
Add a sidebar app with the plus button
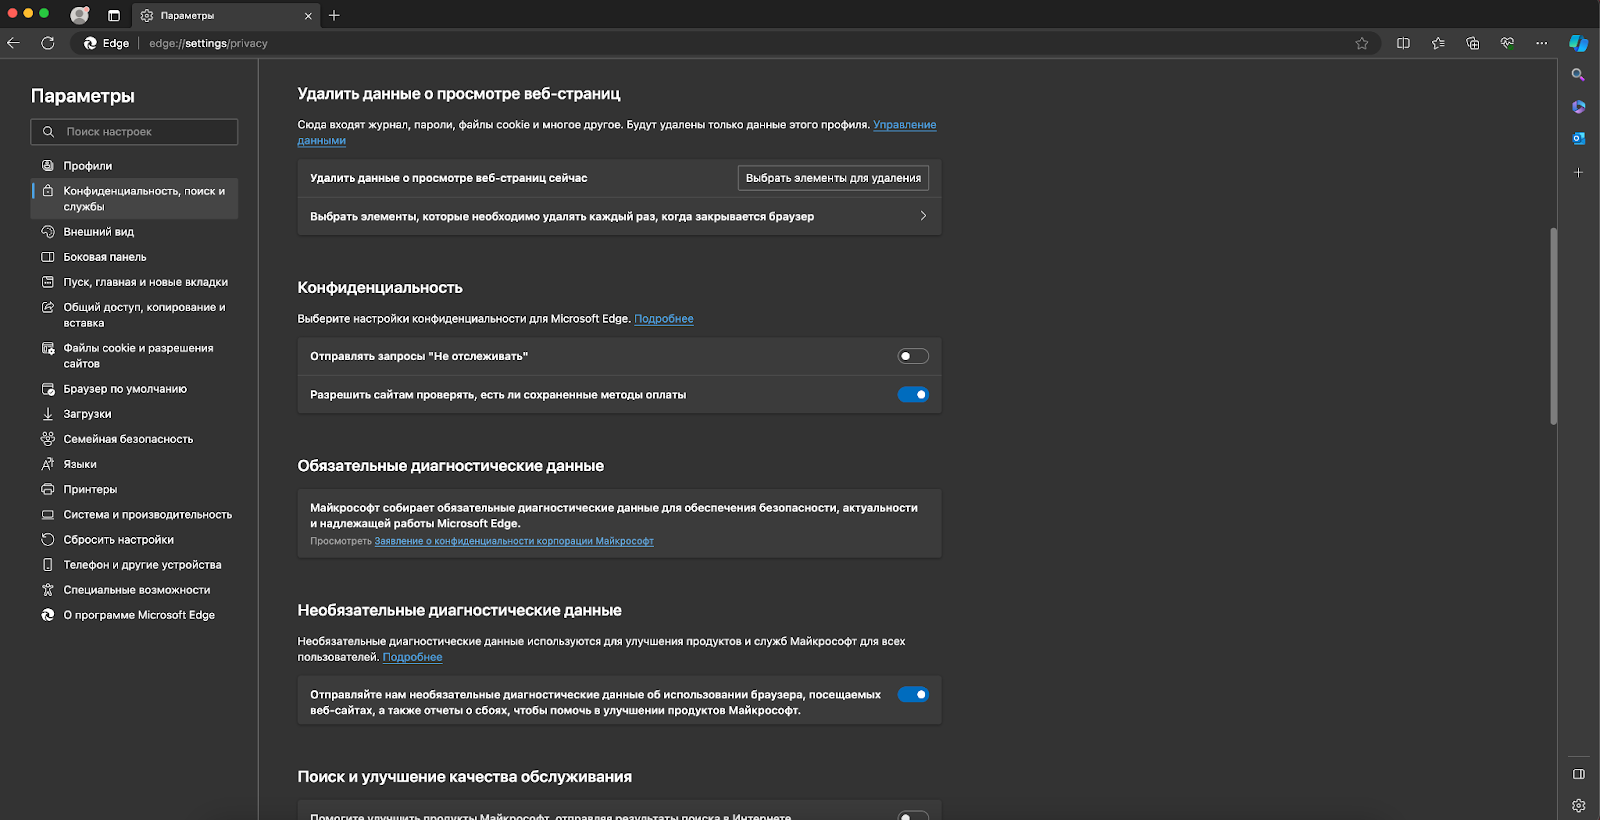coord(1578,173)
